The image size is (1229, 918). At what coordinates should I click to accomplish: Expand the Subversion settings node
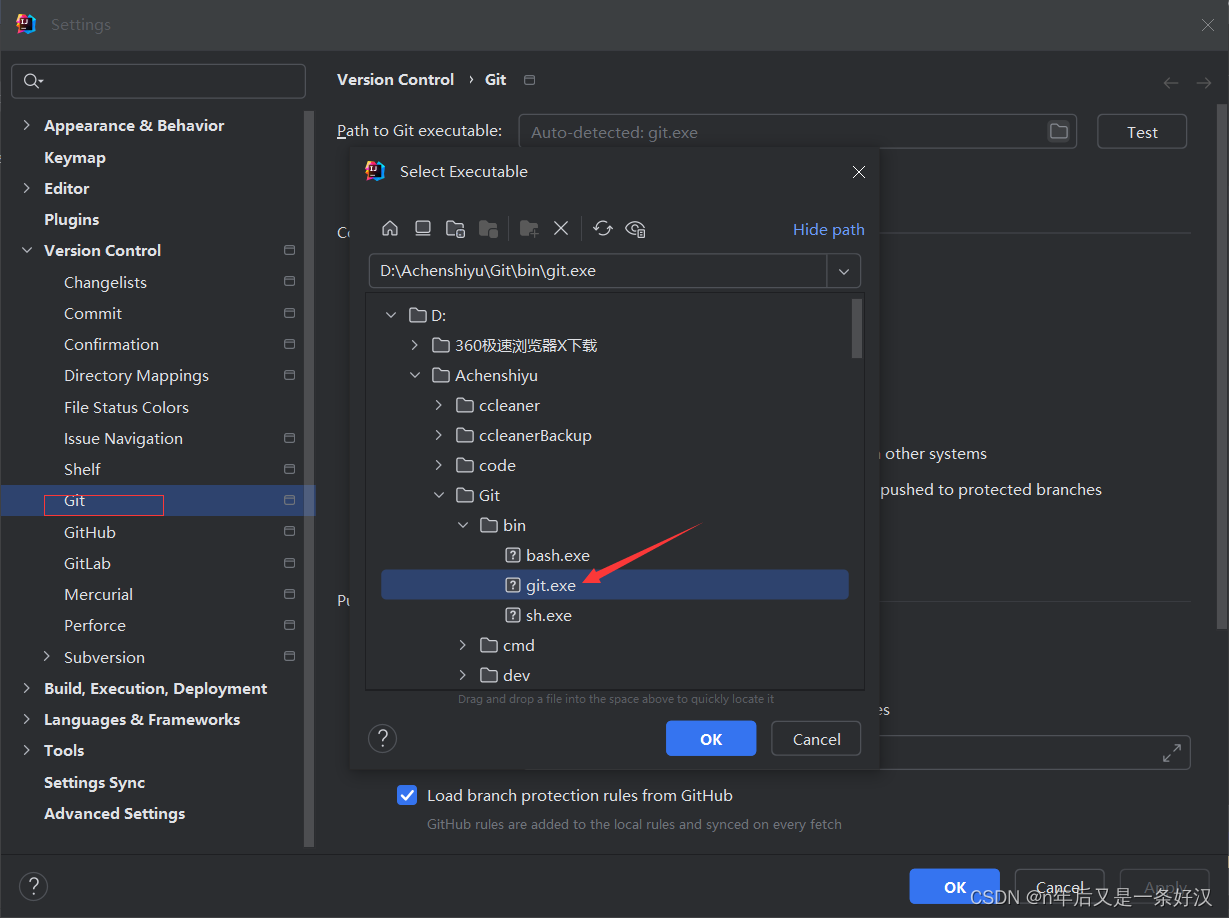pos(47,656)
